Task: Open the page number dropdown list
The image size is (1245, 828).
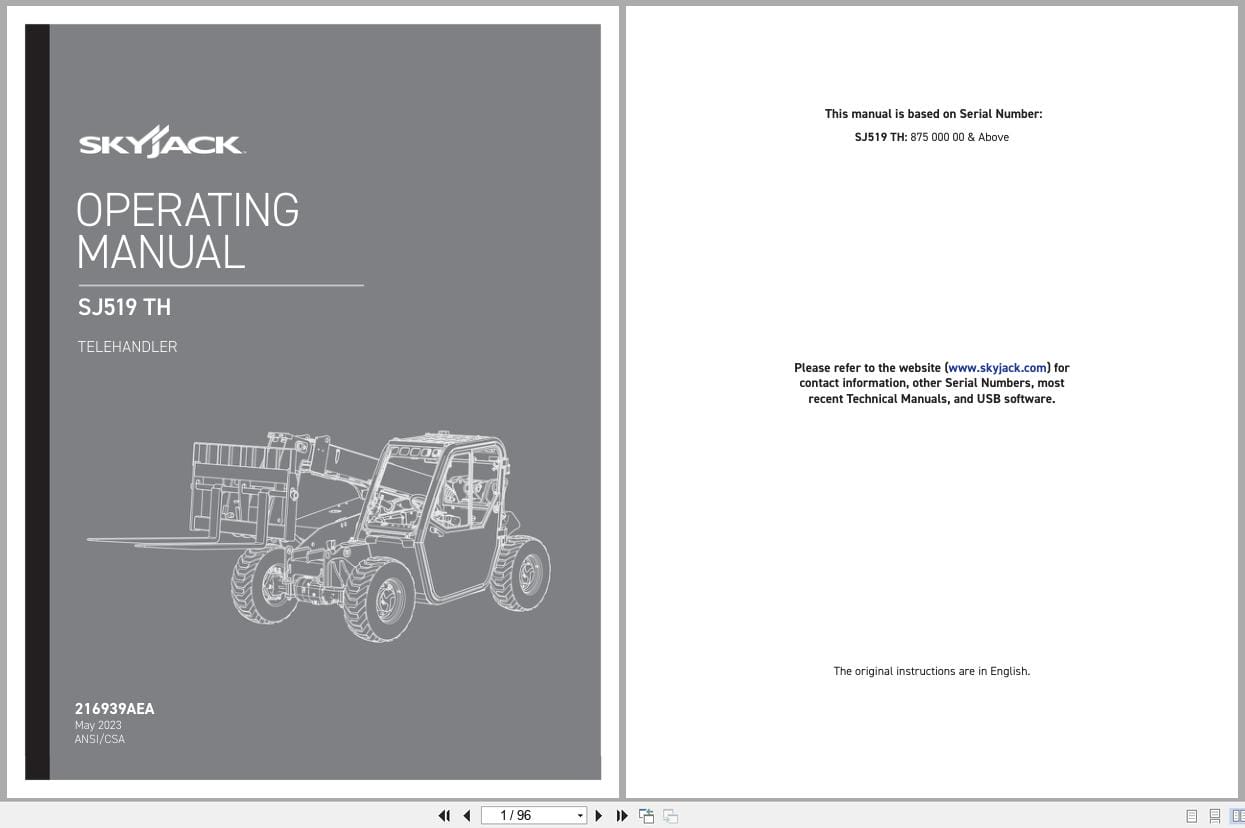Action: point(581,816)
